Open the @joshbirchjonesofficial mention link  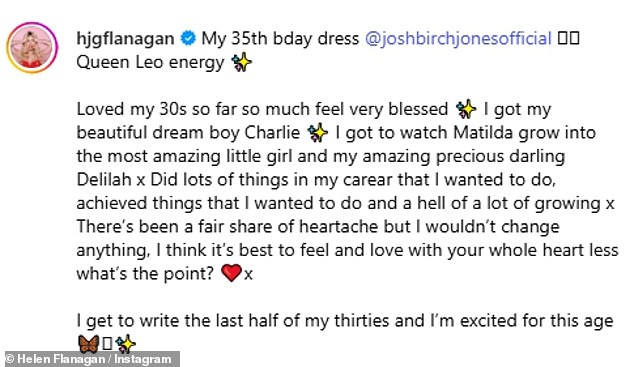458,39
